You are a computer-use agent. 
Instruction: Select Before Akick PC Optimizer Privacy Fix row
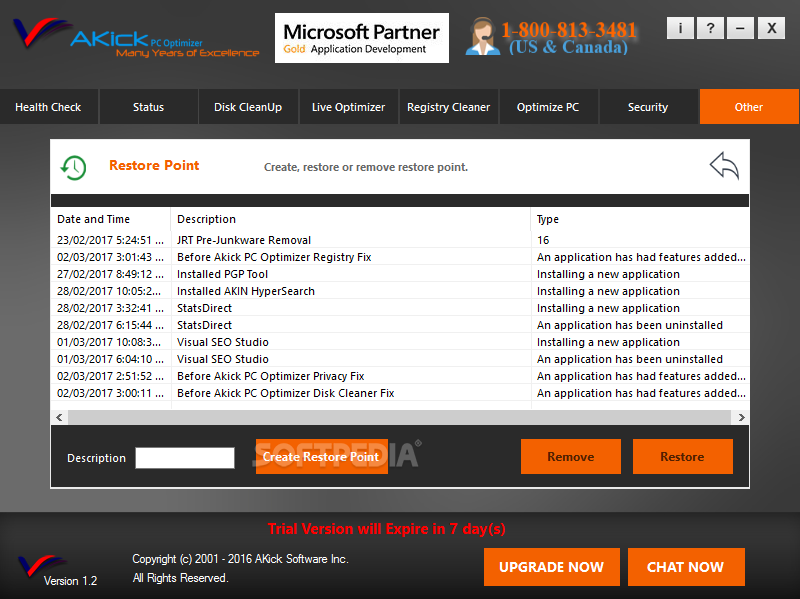coord(399,376)
